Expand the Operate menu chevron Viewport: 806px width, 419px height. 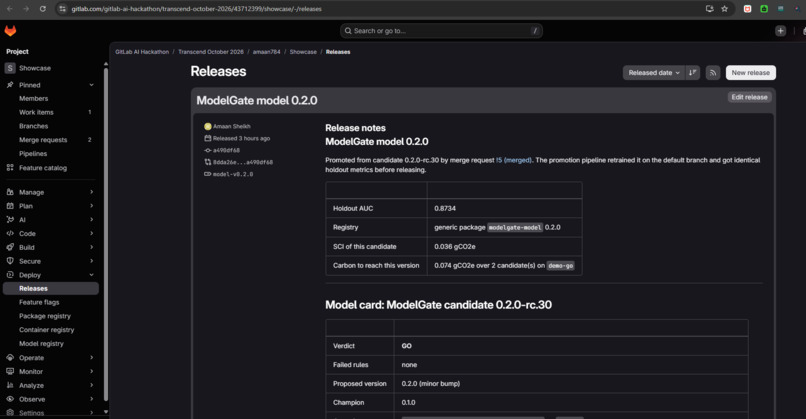(x=91, y=357)
